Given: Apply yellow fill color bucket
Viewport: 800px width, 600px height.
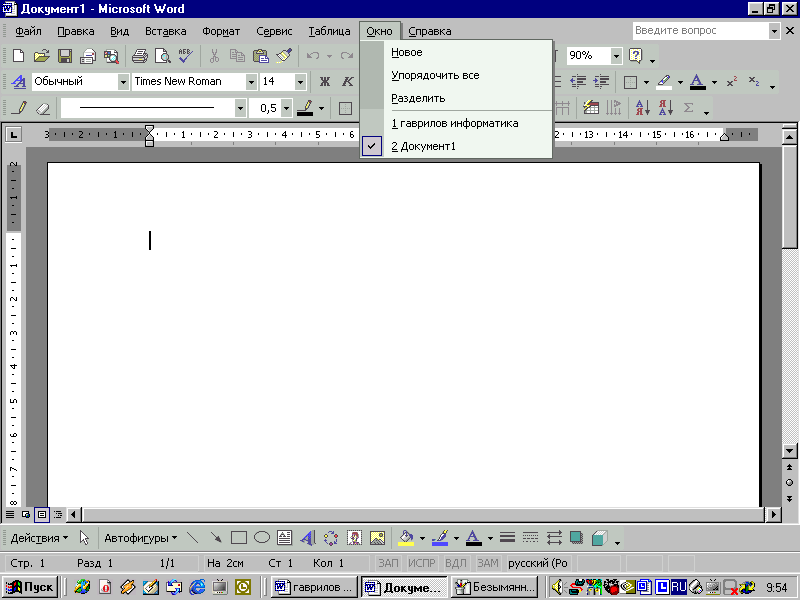Looking at the screenshot, I should point(406,538).
